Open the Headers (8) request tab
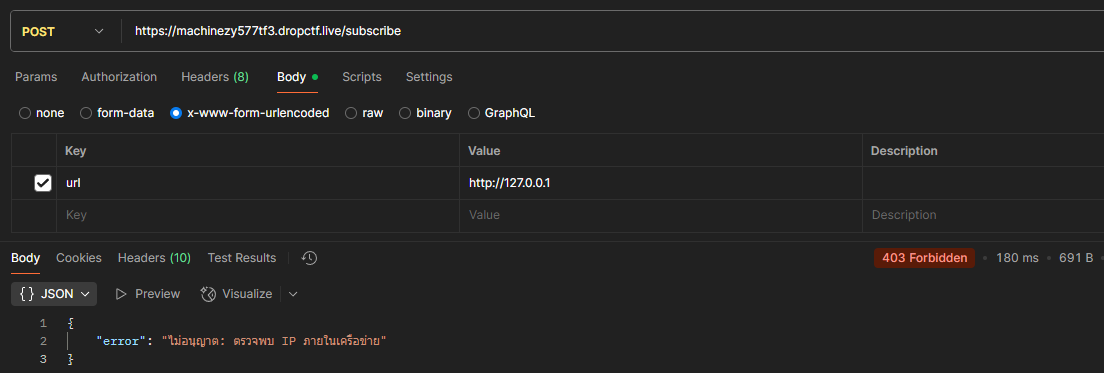1104x373 pixels. tap(215, 77)
